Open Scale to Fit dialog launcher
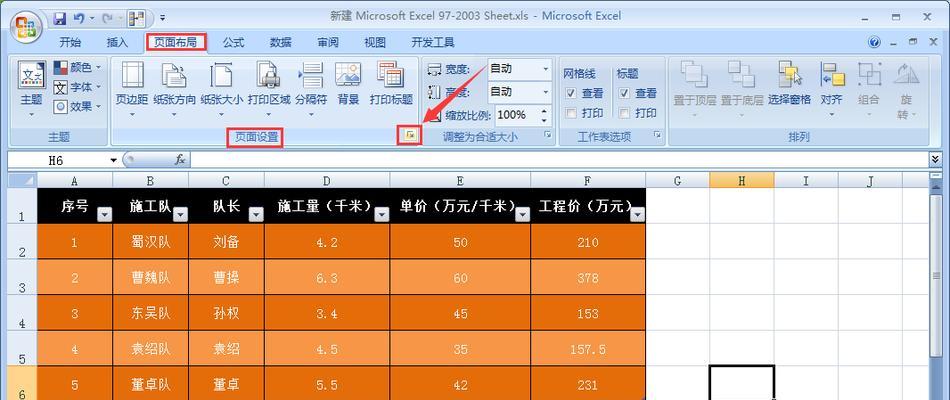Viewport: 950px width, 400px height. coord(548,135)
